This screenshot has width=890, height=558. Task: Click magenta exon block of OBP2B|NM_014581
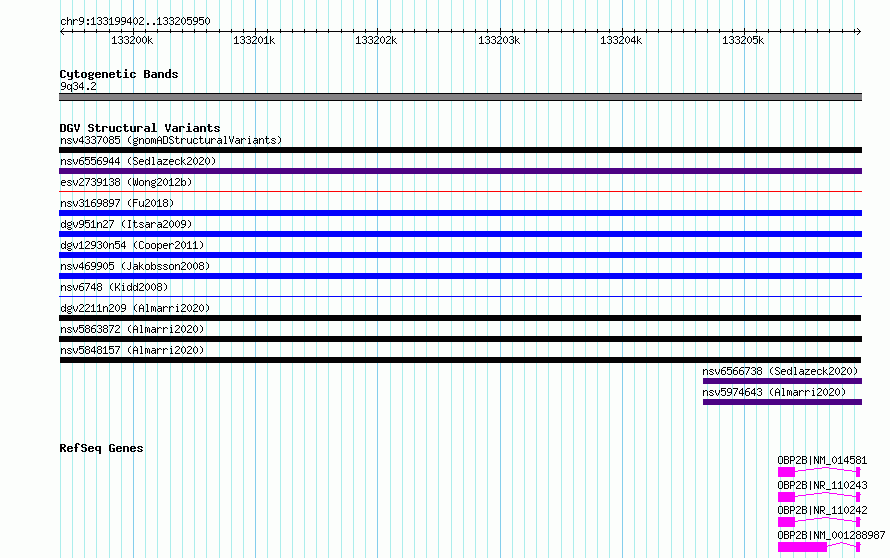pyautogui.click(x=786, y=472)
